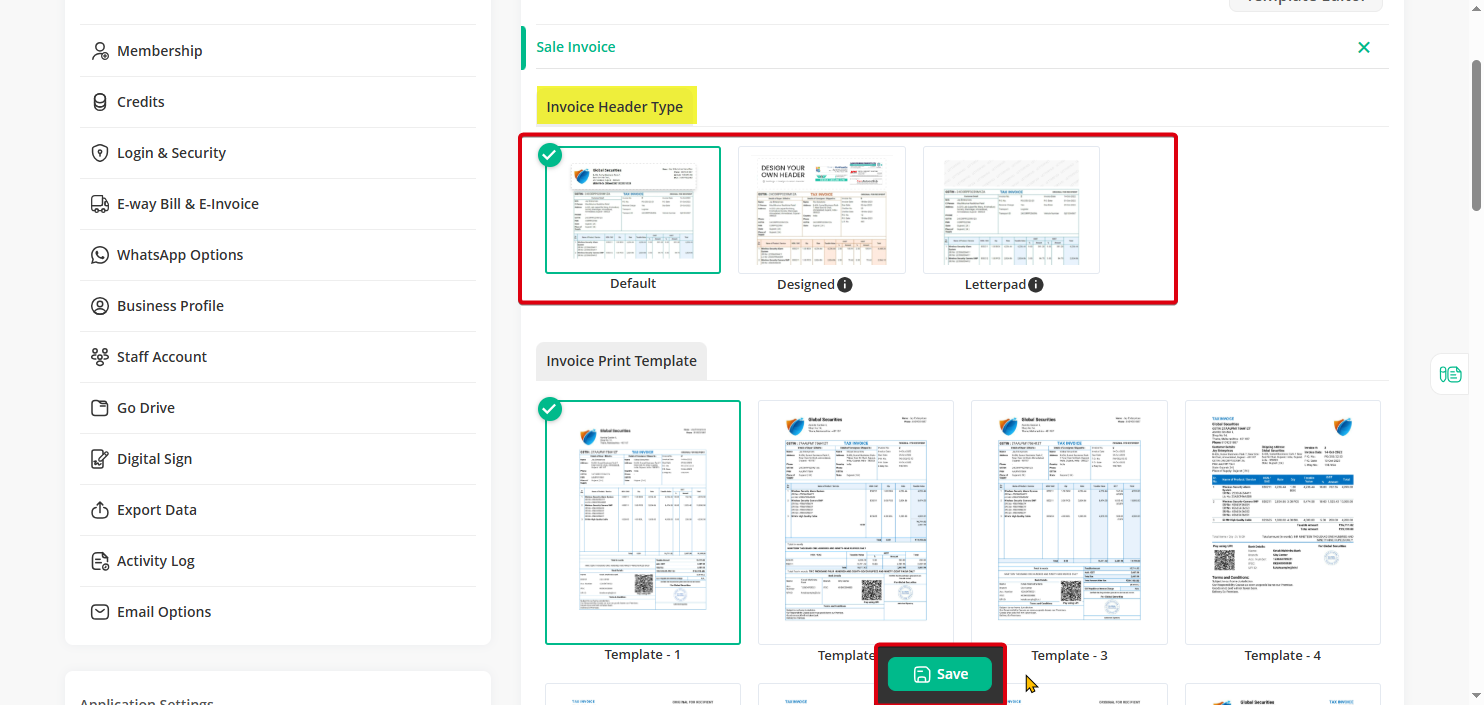
Task: Click the Digital Sign pen icon
Action: coord(100,459)
